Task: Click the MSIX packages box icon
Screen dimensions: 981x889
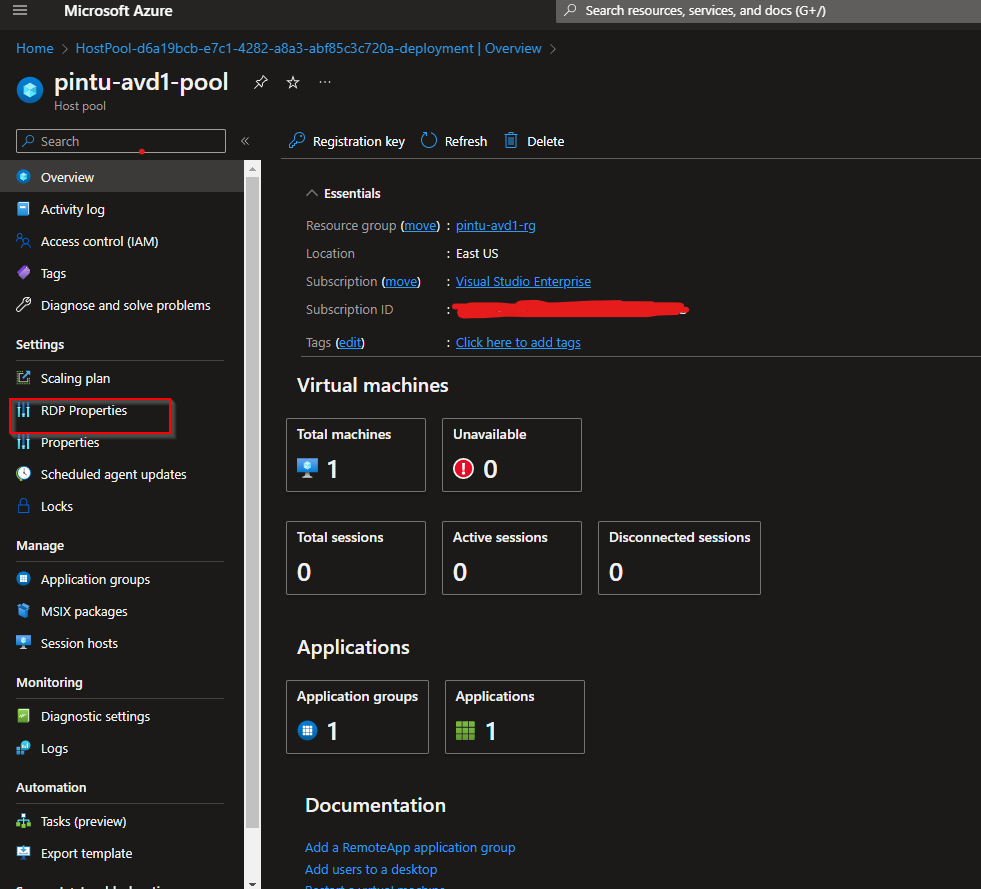Action: (x=23, y=611)
